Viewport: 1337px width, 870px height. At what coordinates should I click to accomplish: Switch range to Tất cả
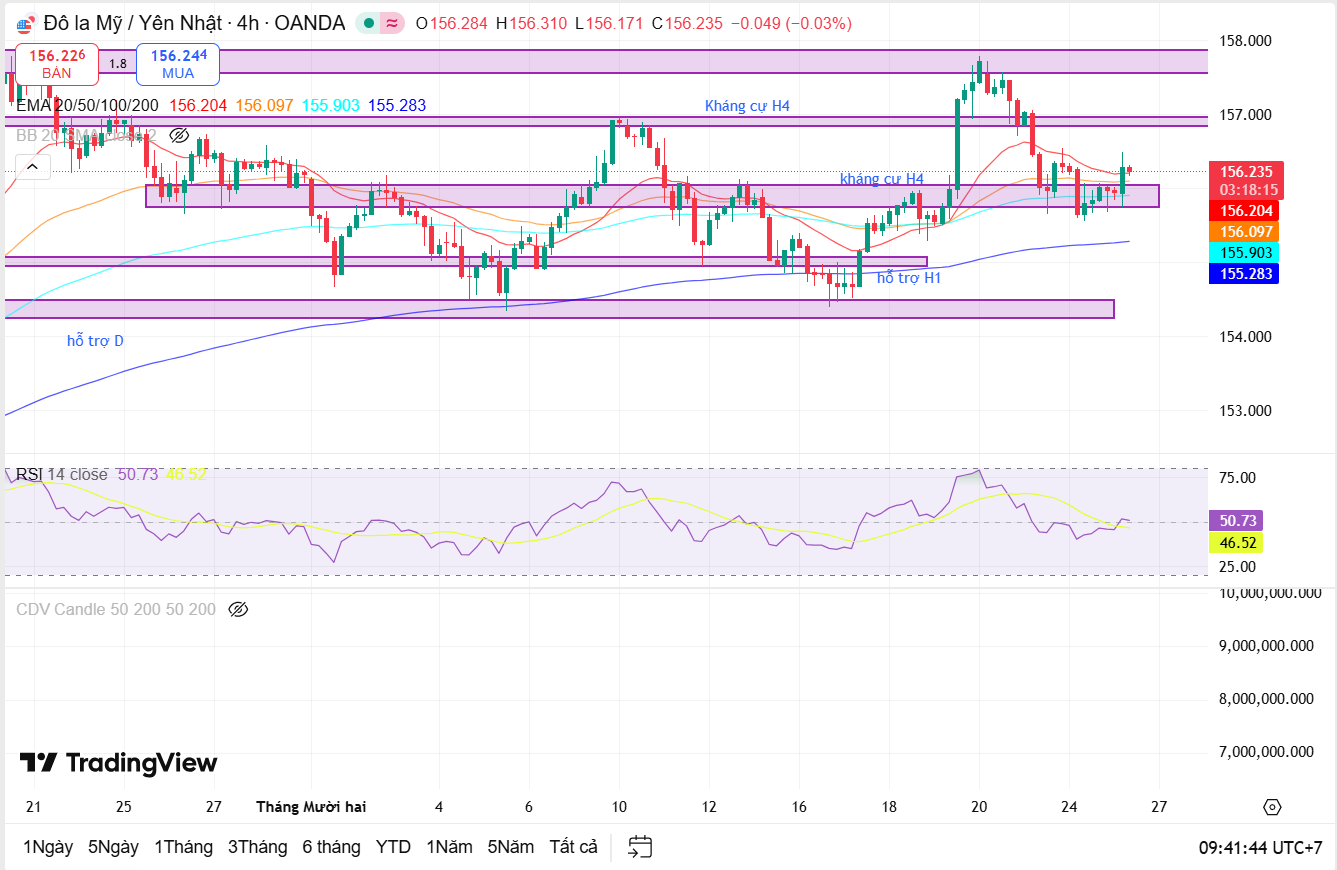[573, 847]
